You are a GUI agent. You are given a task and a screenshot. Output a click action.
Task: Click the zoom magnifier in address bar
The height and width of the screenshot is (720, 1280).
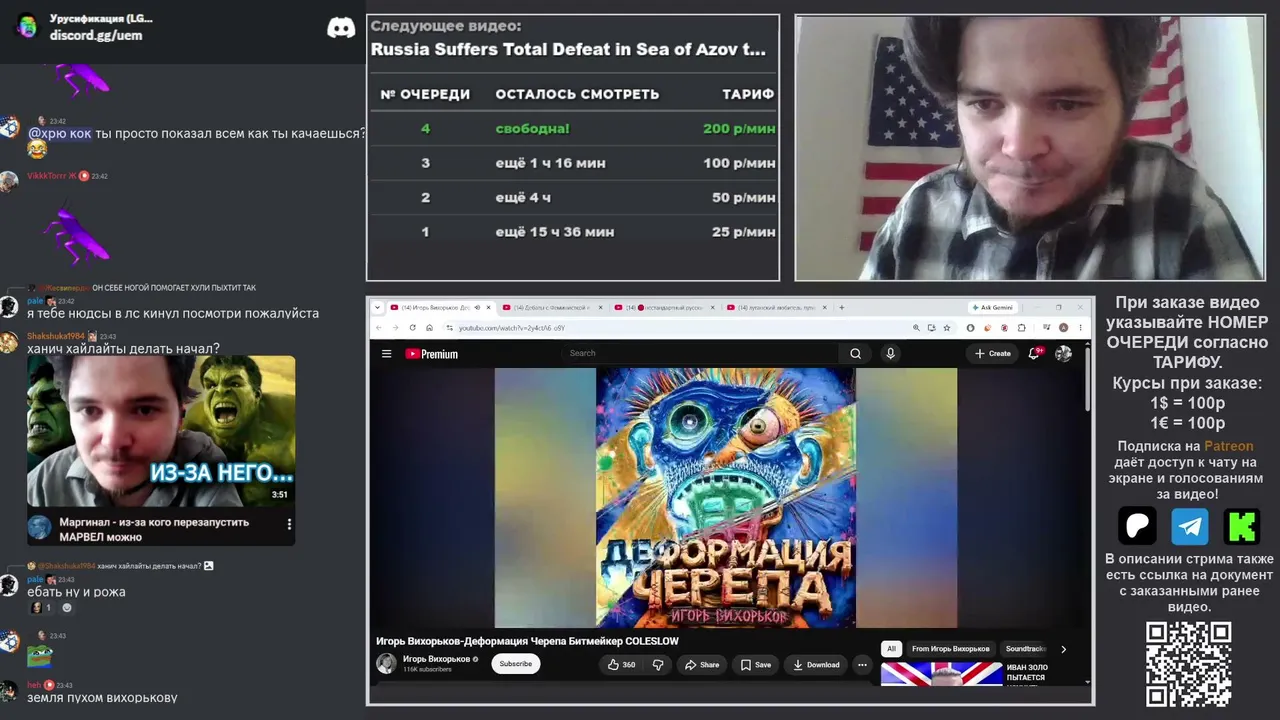coord(916,328)
